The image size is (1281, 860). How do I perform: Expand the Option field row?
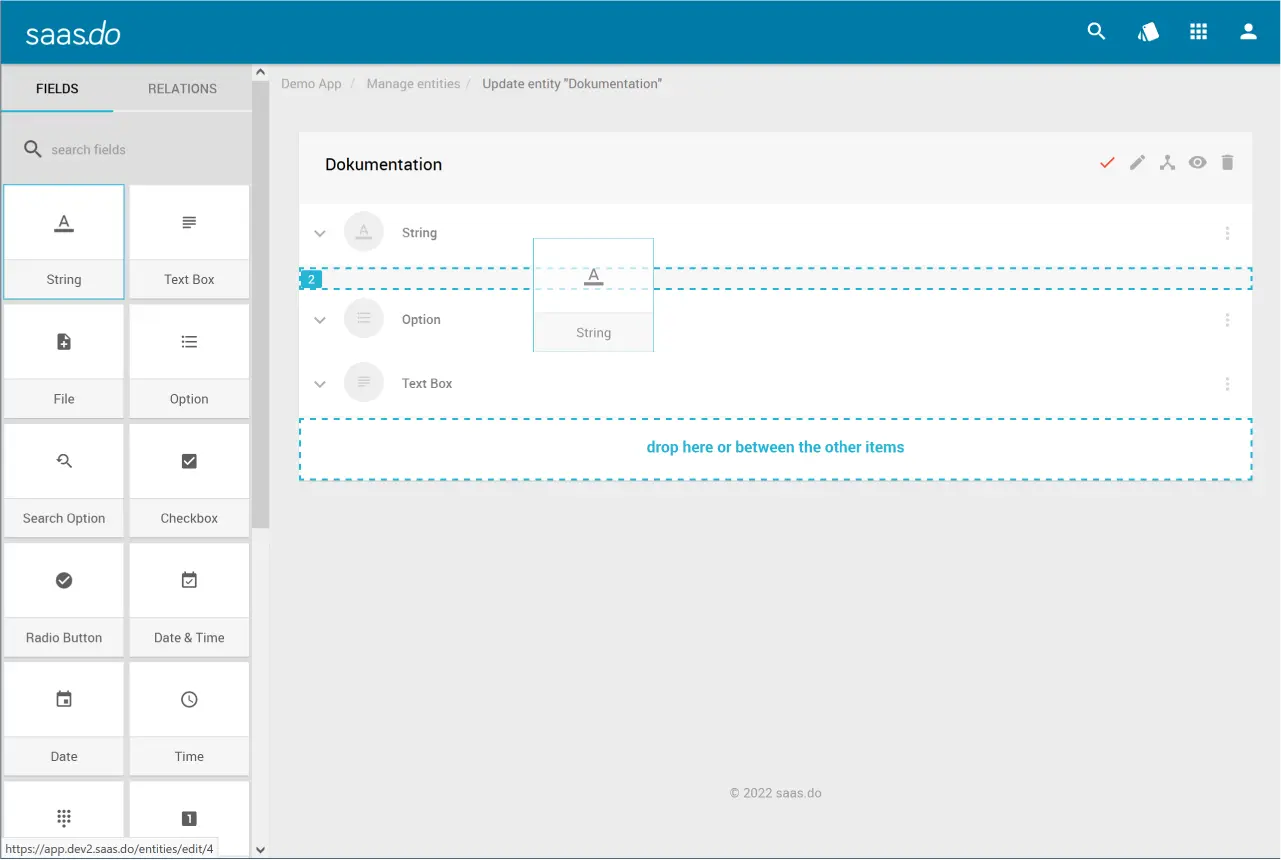point(320,320)
